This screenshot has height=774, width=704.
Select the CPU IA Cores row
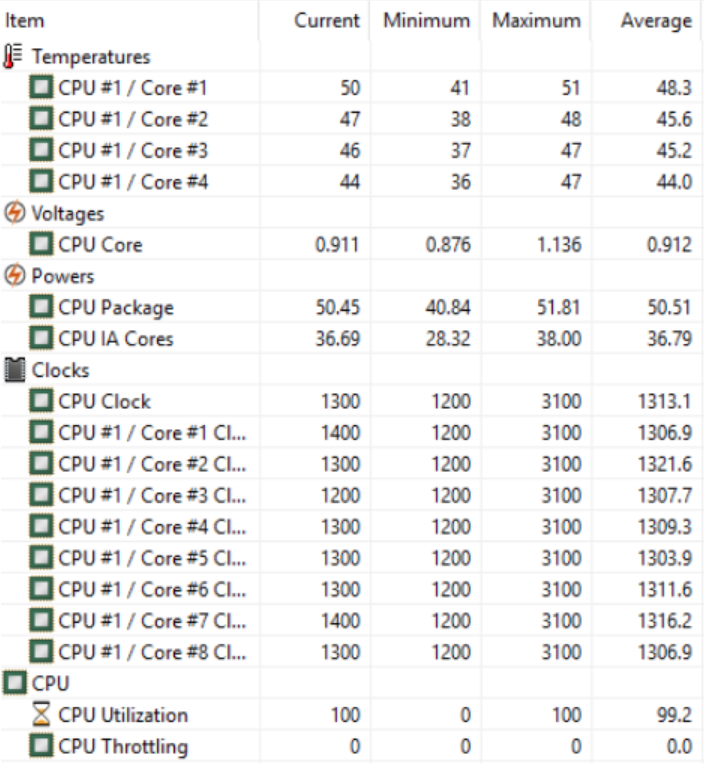tap(116, 339)
